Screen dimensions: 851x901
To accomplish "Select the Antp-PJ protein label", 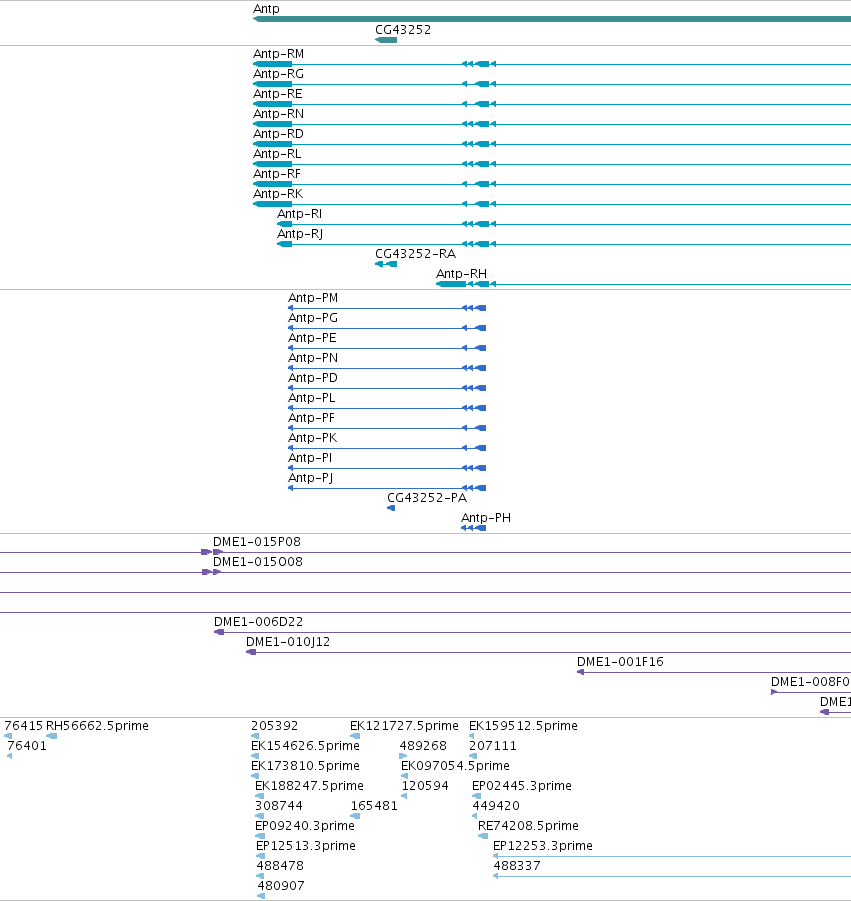I will point(311,478).
